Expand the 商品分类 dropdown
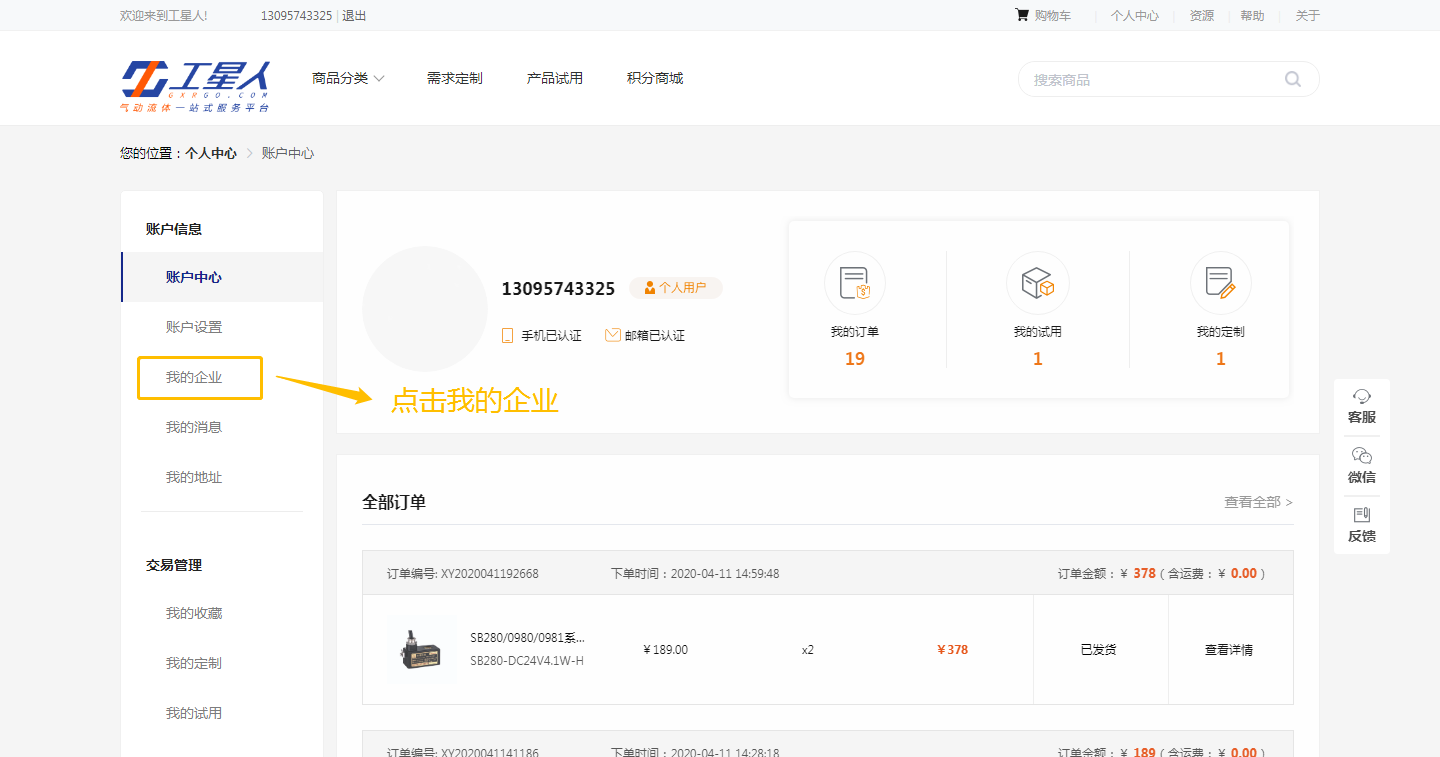1440x757 pixels. [x=348, y=78]
